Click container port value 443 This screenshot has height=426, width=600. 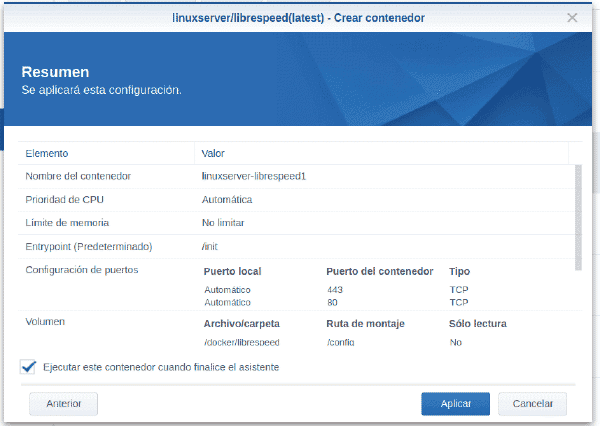335,290
